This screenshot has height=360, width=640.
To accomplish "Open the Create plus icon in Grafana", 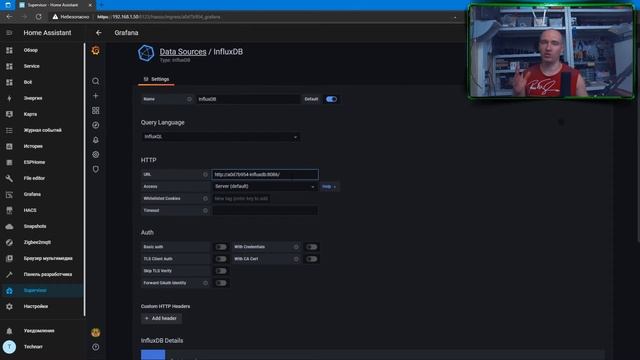I will click(96, 96).
